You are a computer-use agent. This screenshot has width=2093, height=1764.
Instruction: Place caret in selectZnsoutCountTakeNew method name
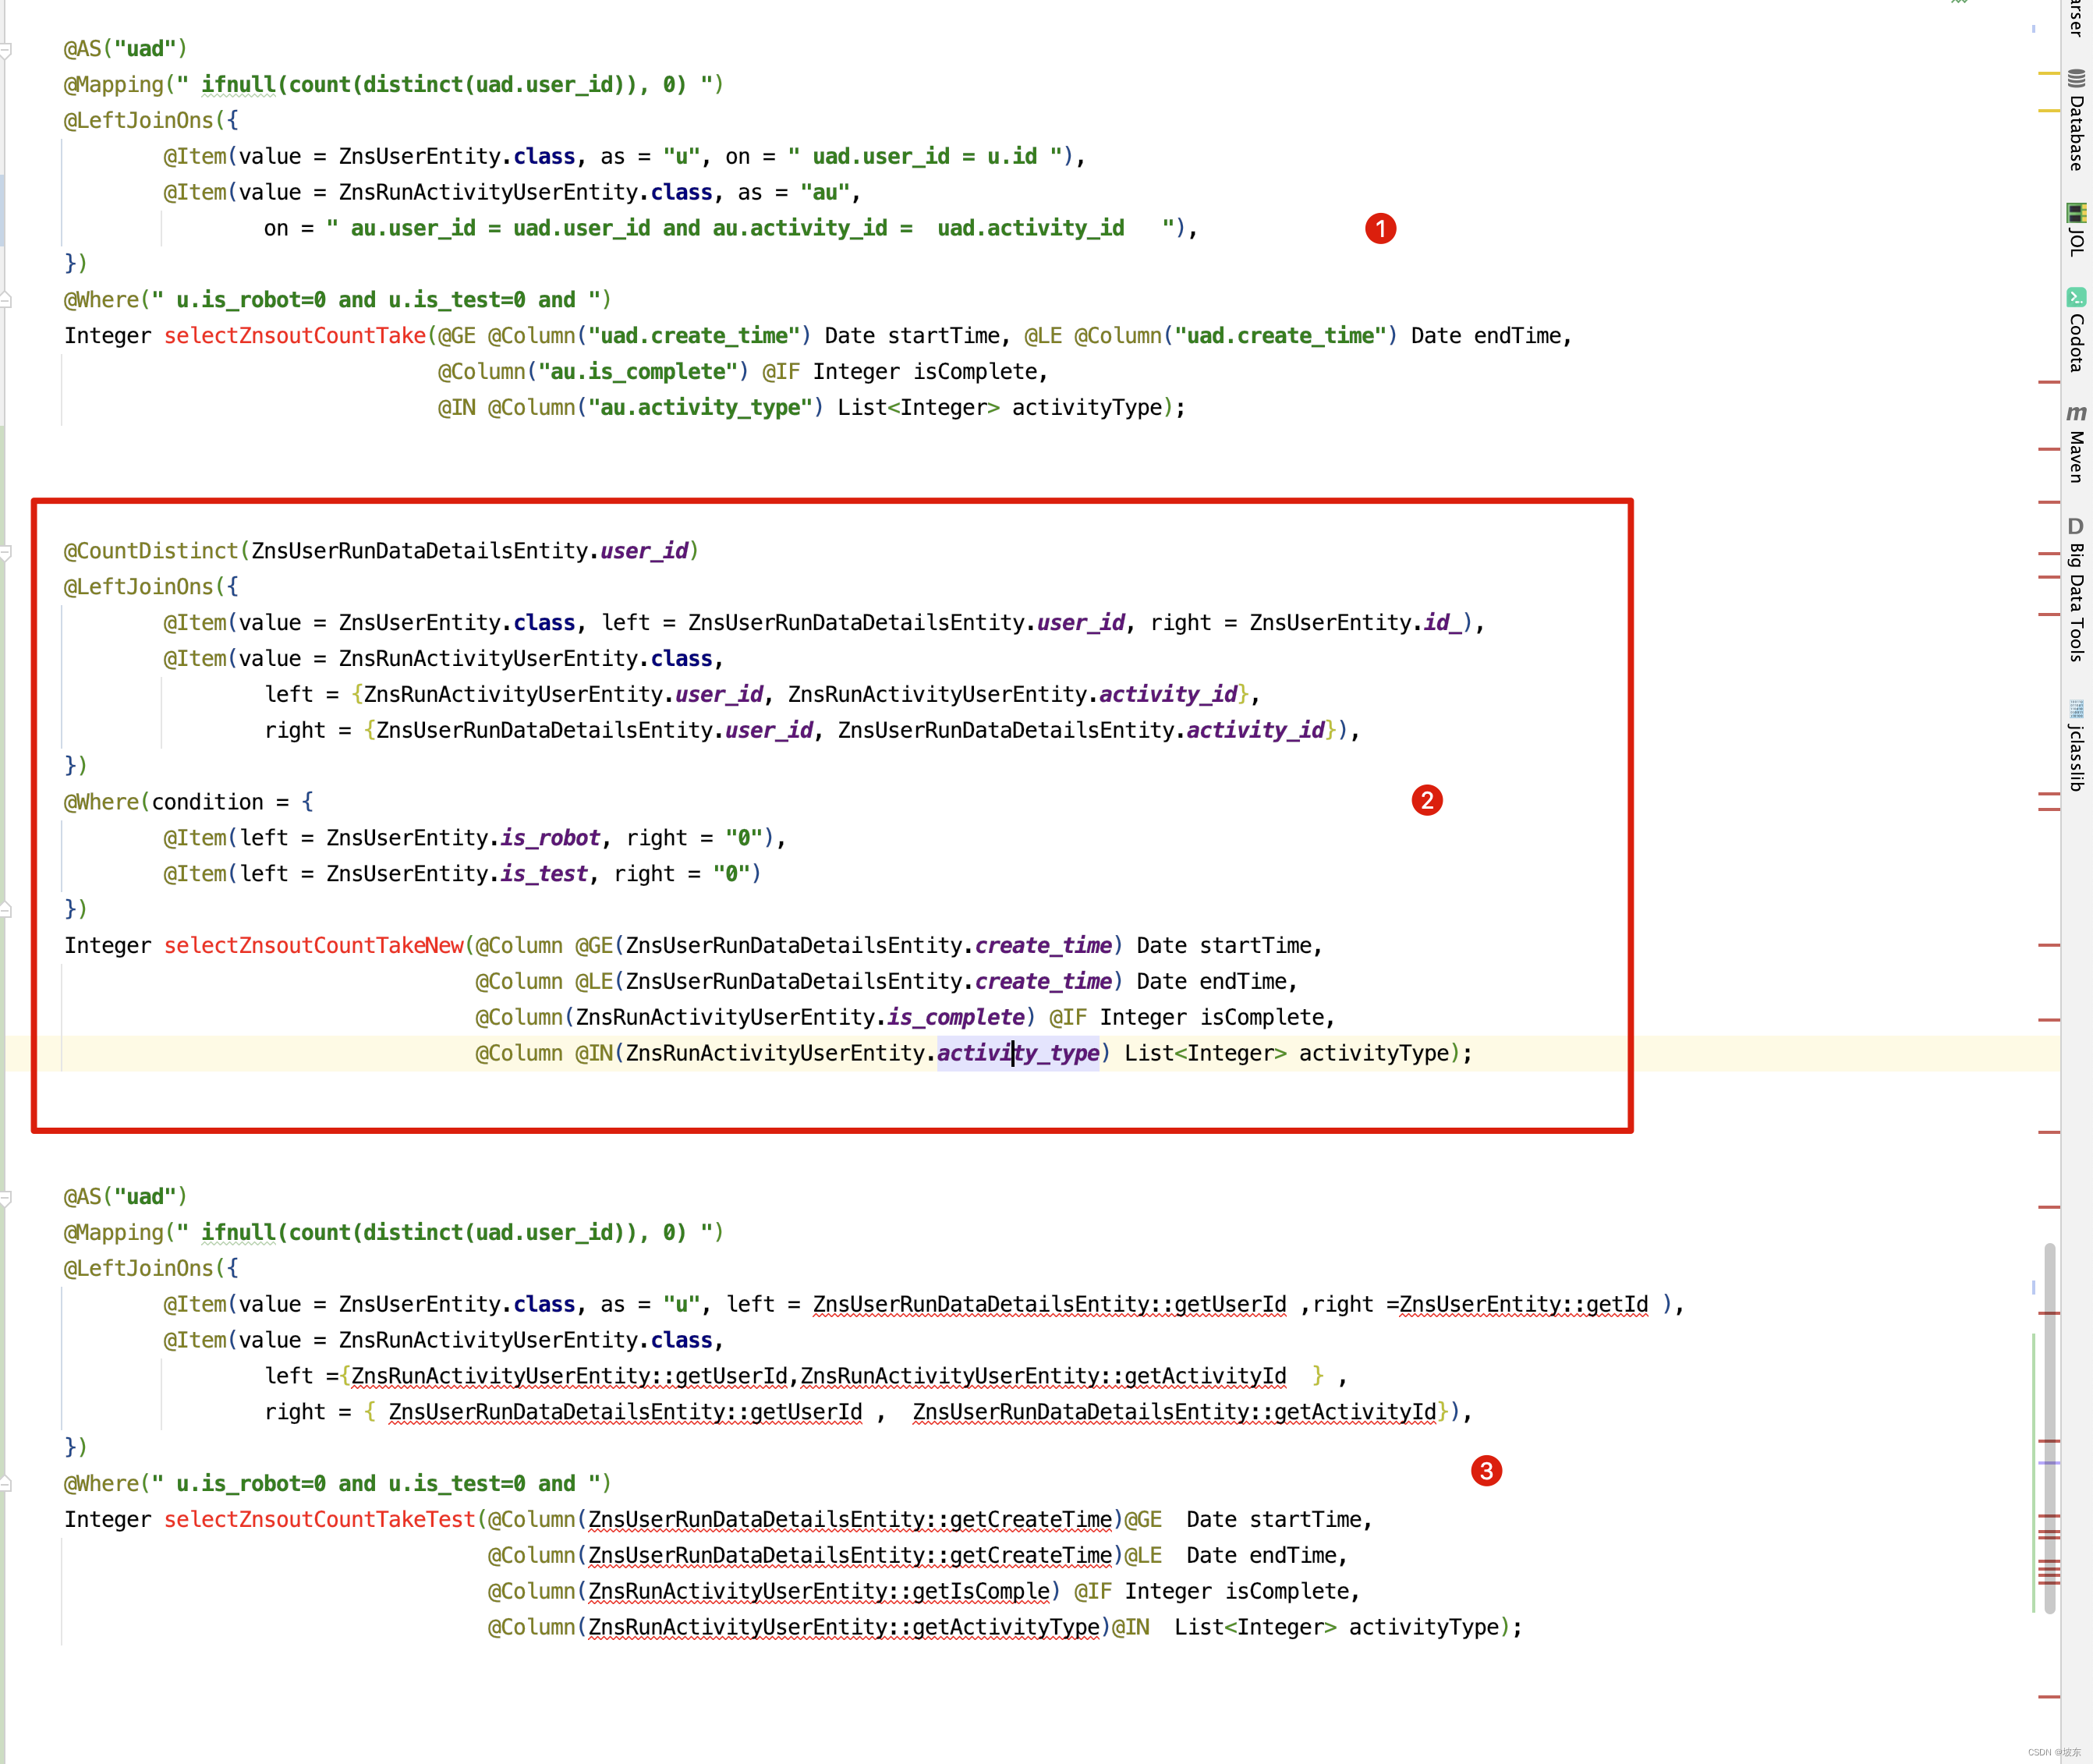point(314,945)
